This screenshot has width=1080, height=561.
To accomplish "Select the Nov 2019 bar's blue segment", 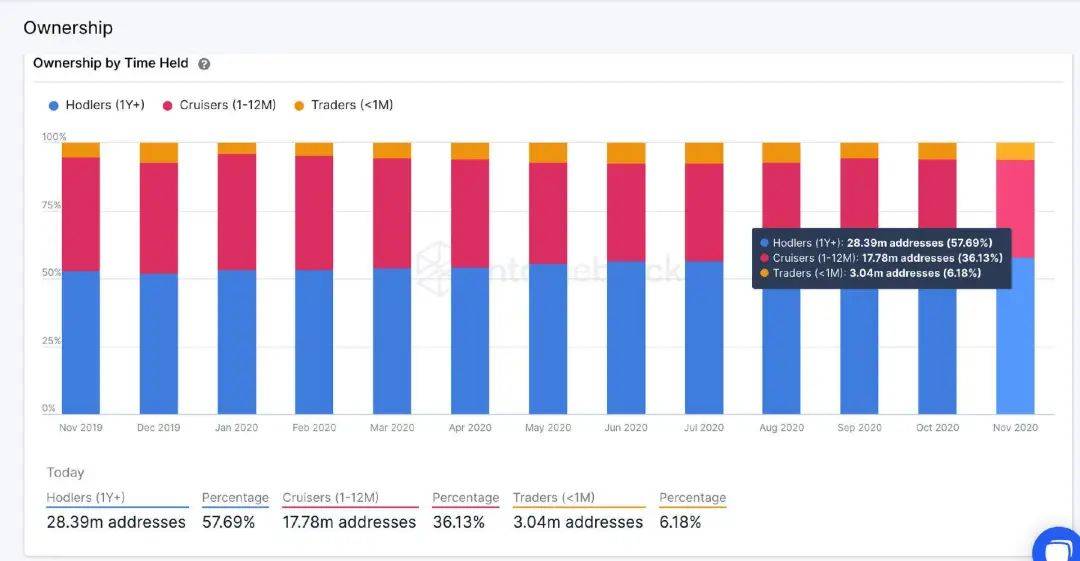I will coord(81,342).
